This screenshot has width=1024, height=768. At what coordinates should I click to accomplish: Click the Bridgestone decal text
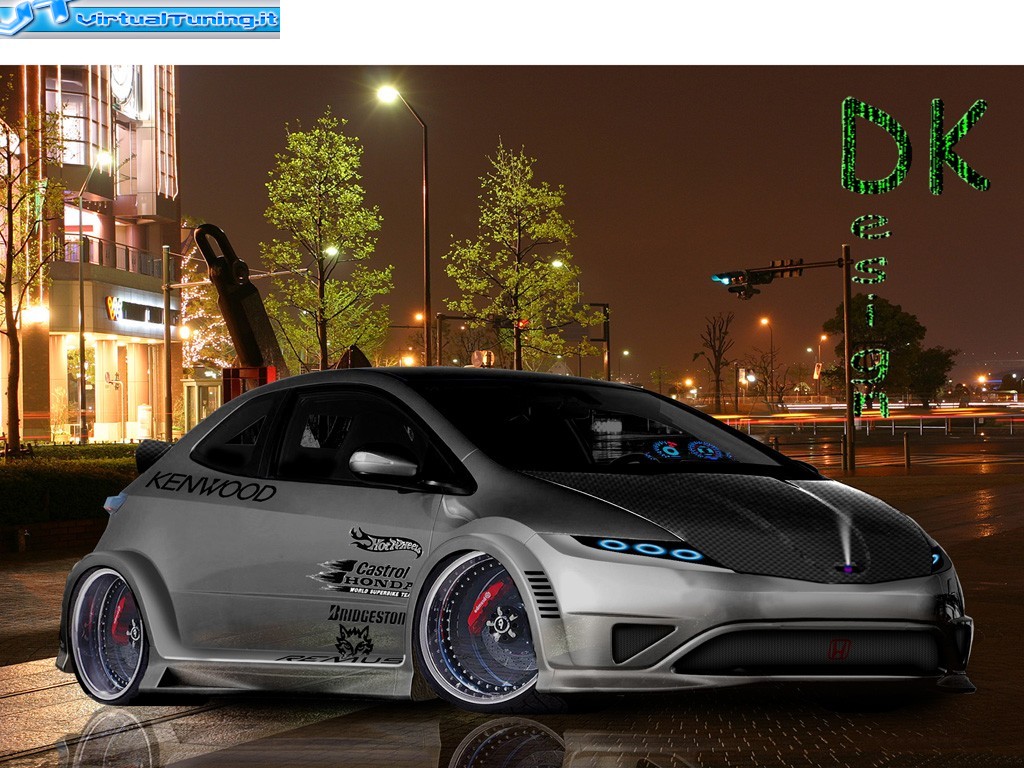[x=366, y=615]
